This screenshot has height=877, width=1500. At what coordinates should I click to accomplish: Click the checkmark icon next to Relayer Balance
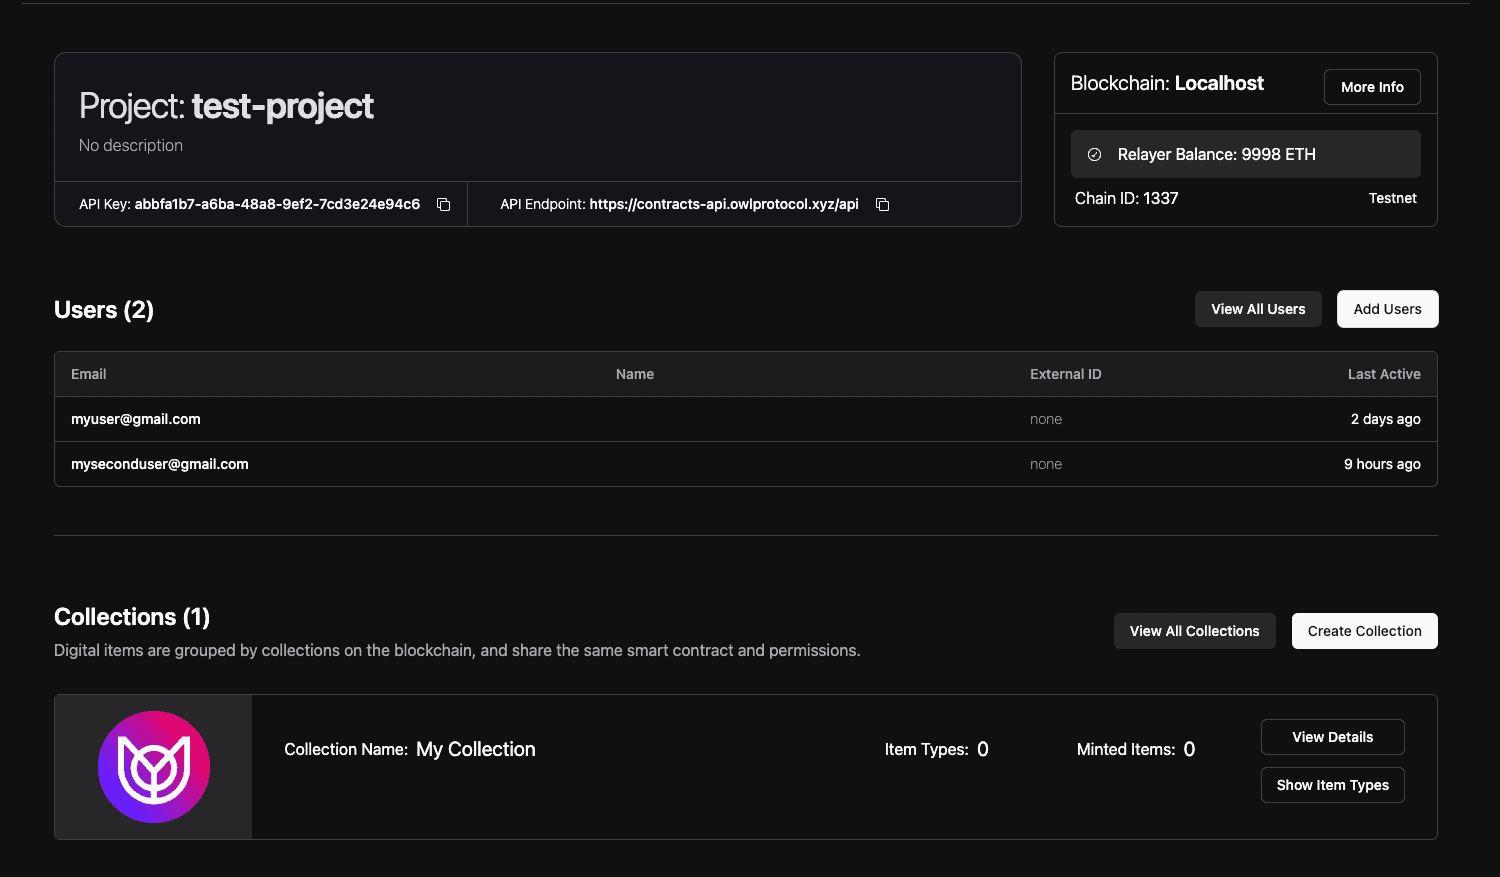[x=1094, y=155]
